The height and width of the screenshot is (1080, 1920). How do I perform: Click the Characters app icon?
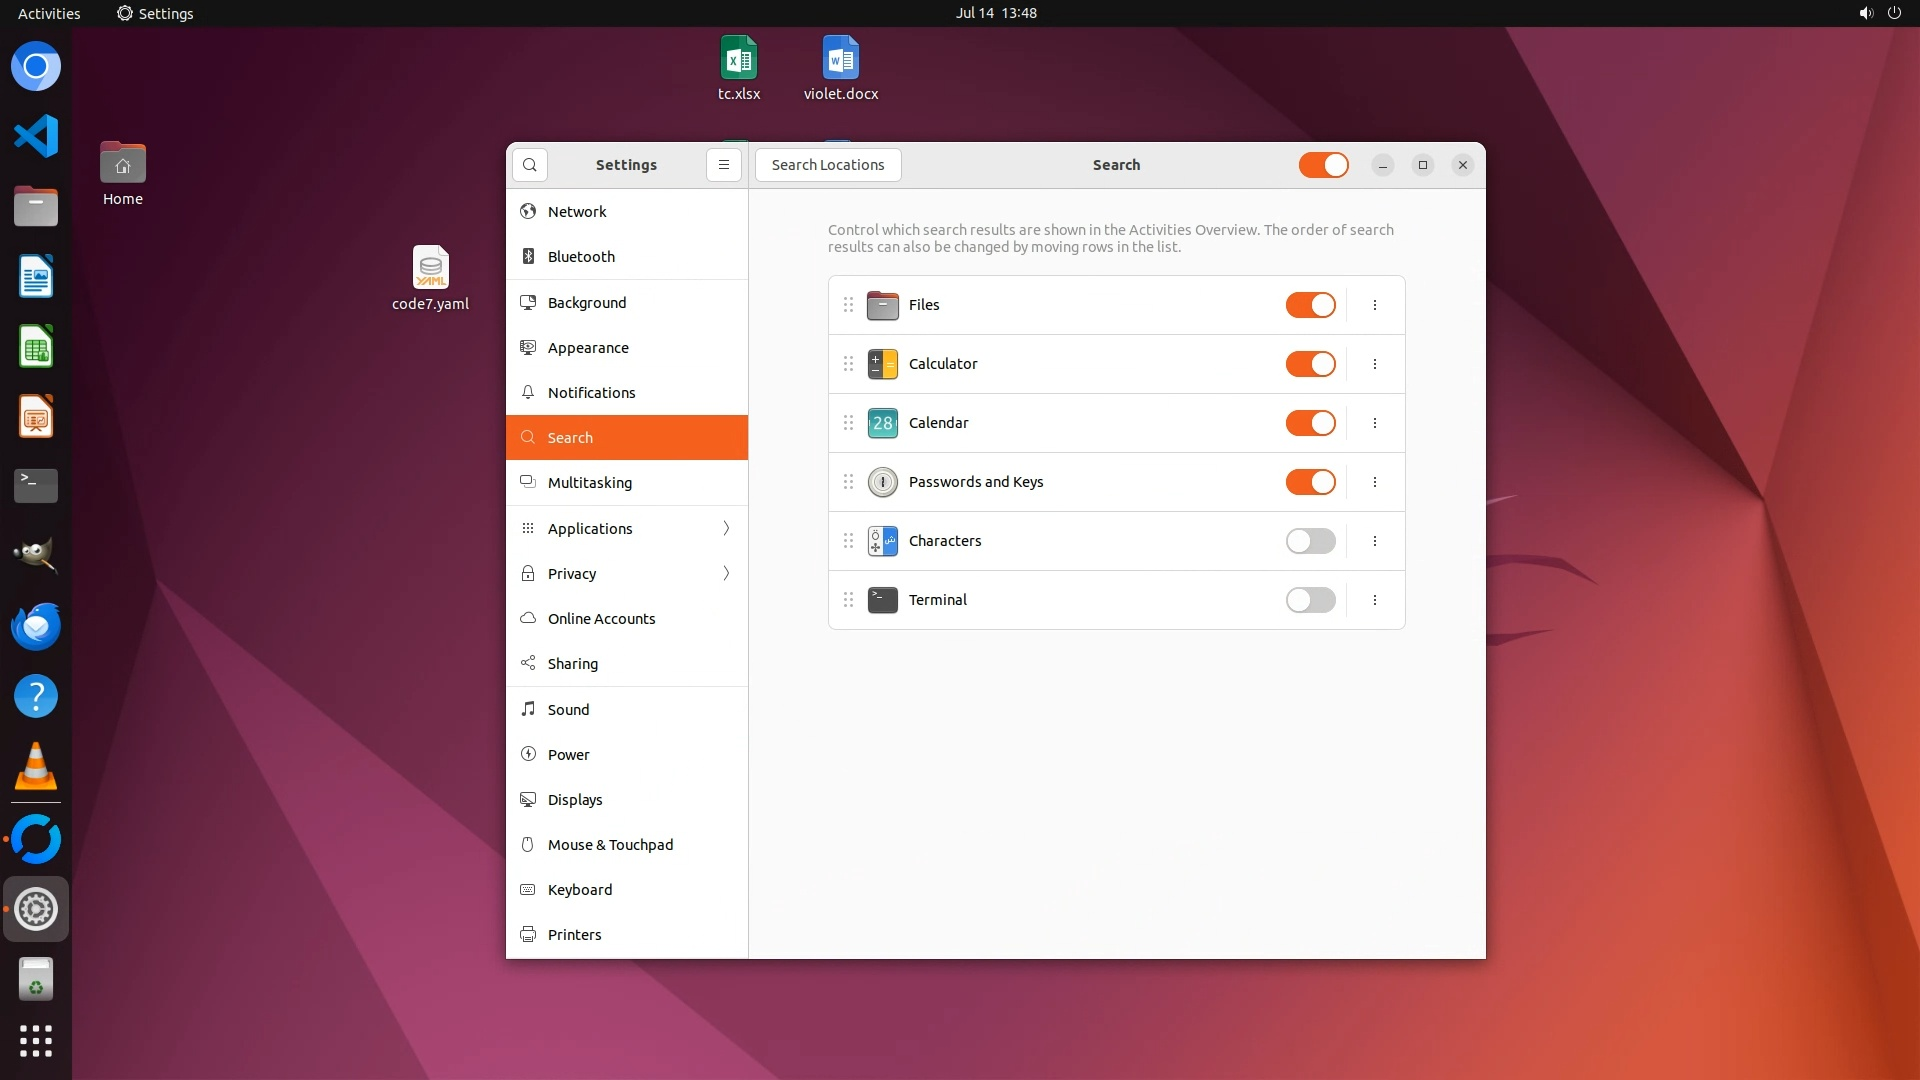[882, 541]
